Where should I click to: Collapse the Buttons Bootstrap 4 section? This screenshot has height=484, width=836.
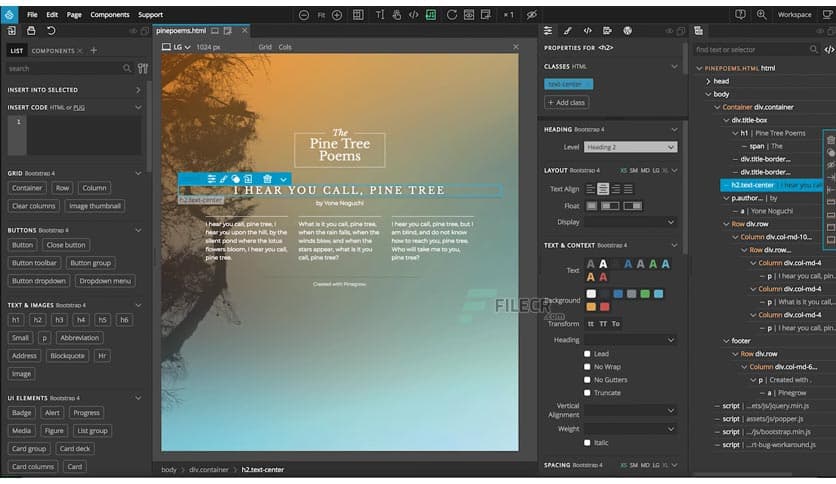click(x=138, y=230)
